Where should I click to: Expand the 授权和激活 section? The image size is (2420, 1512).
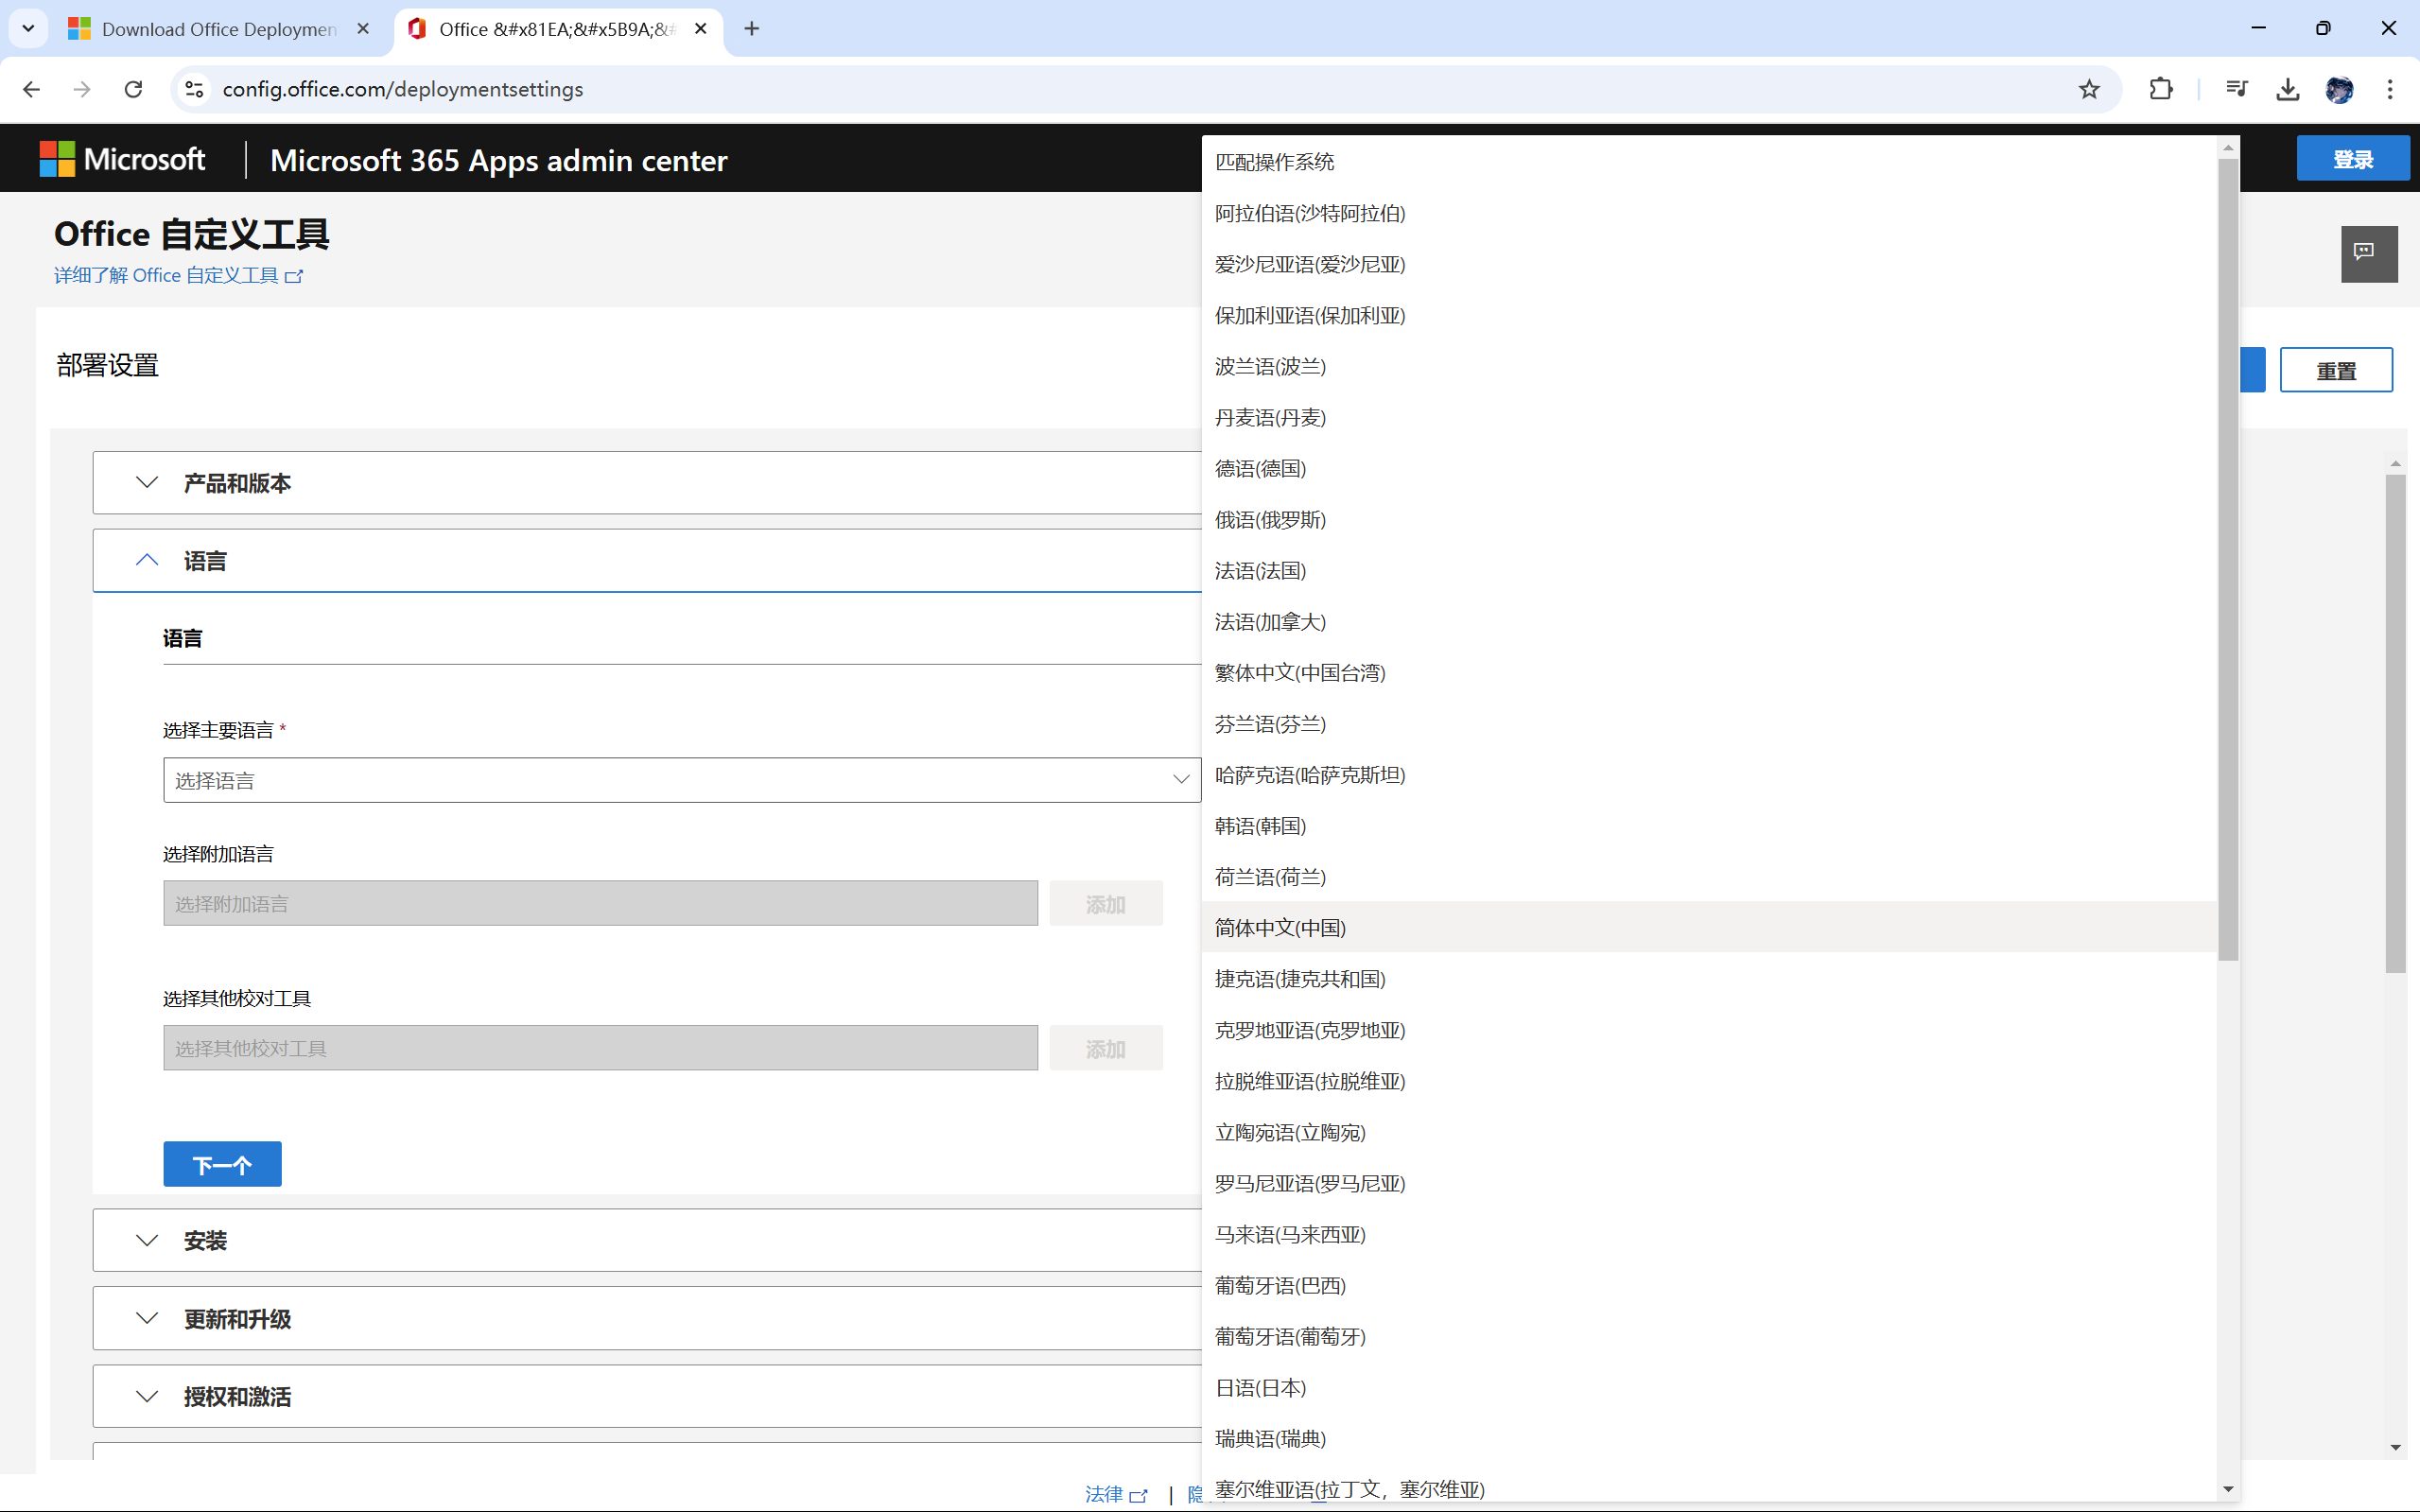pos(647,1396)
